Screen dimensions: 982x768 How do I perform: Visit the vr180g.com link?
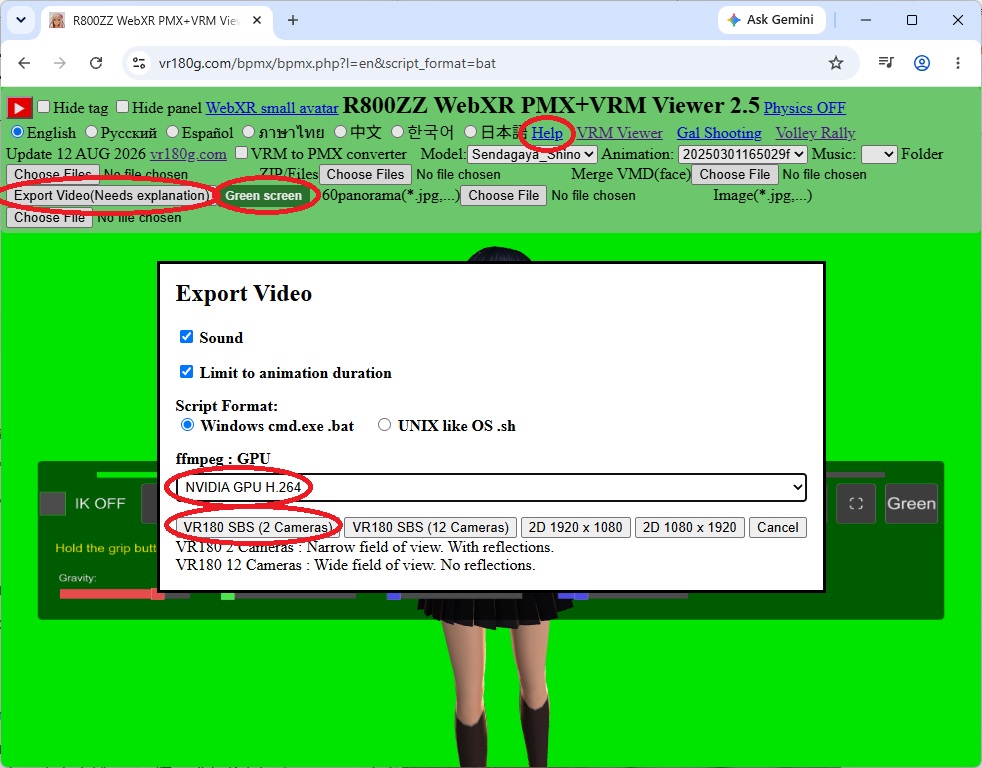(x=188, y=154)
